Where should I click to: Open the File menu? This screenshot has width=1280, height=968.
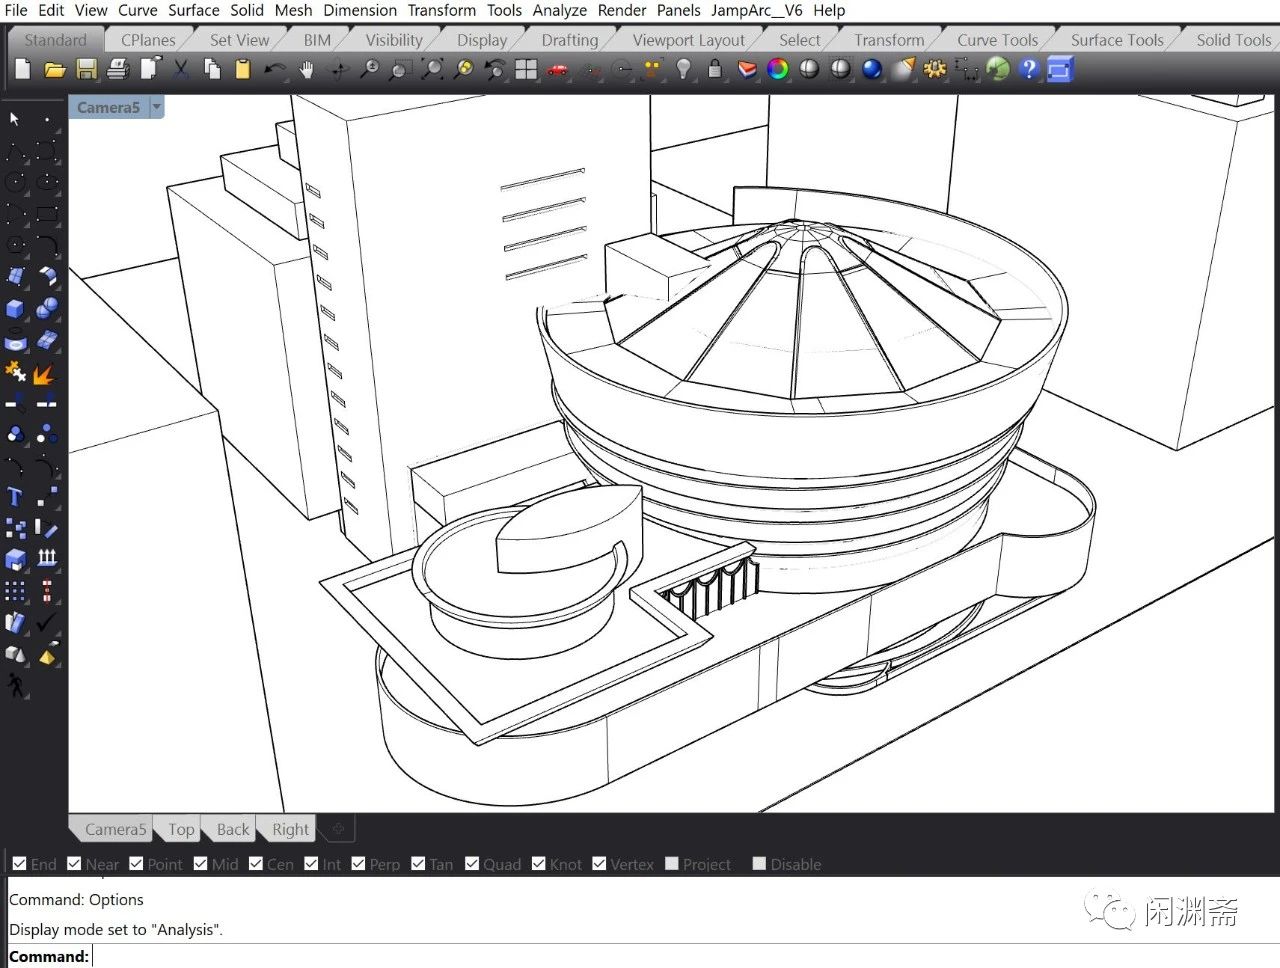tap(16, 10)
